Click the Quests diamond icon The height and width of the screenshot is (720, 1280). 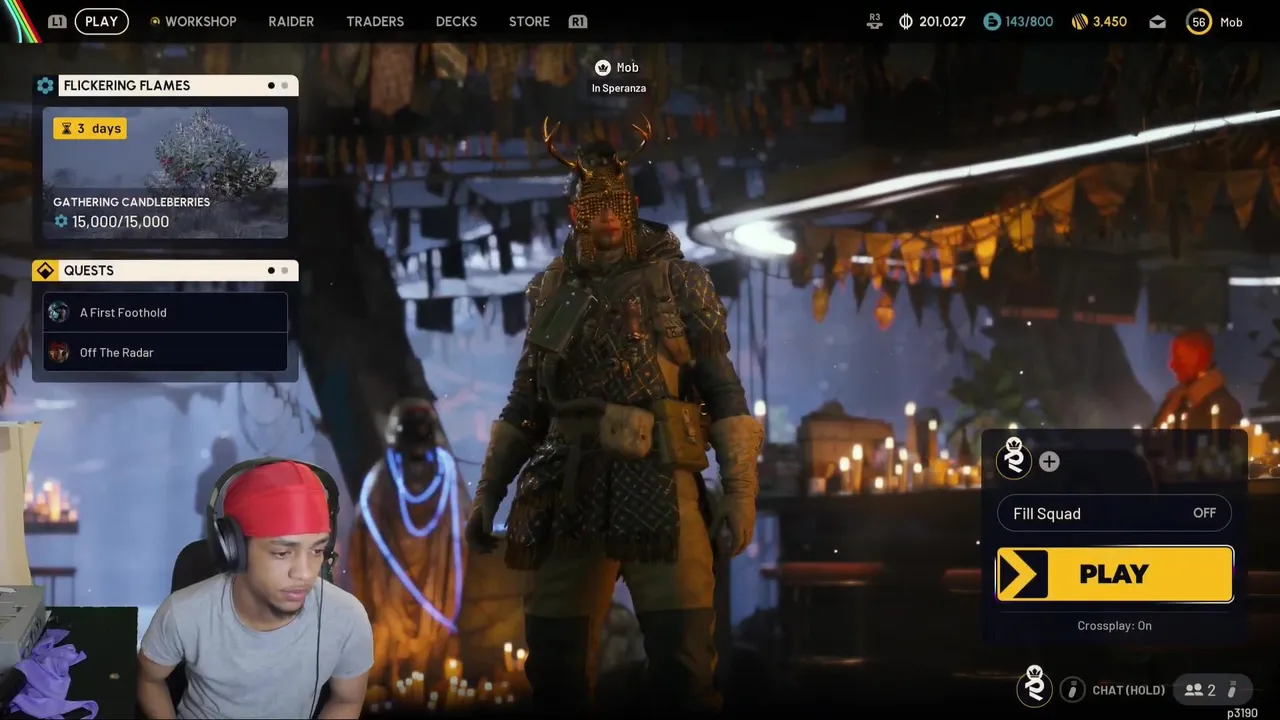point(45,270)
